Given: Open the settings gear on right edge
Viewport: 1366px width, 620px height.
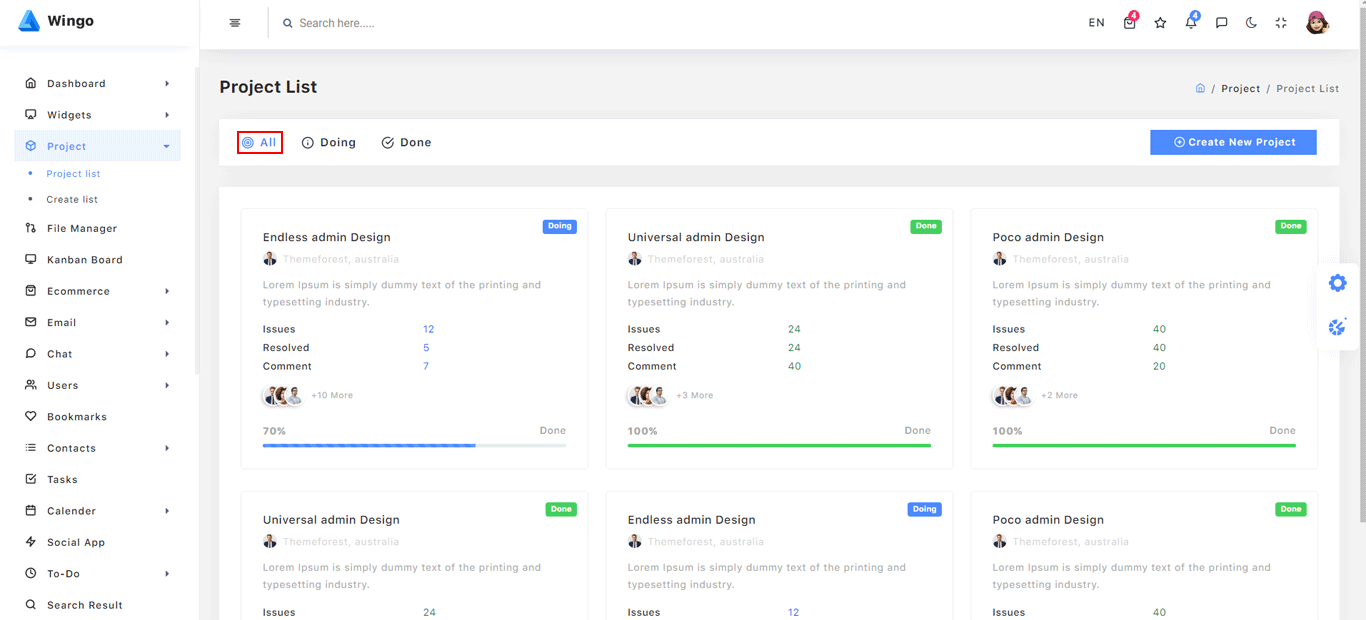Looking at the screenshot, I should click(1337, 283).
